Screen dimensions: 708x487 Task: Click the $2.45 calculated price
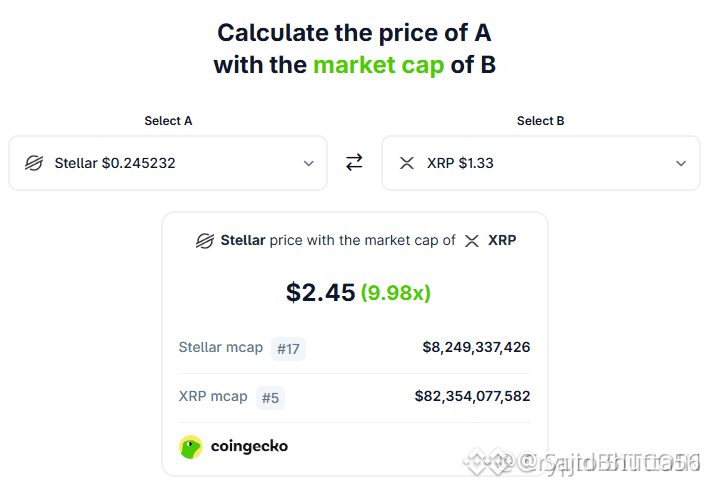click(x=321, y=292)
